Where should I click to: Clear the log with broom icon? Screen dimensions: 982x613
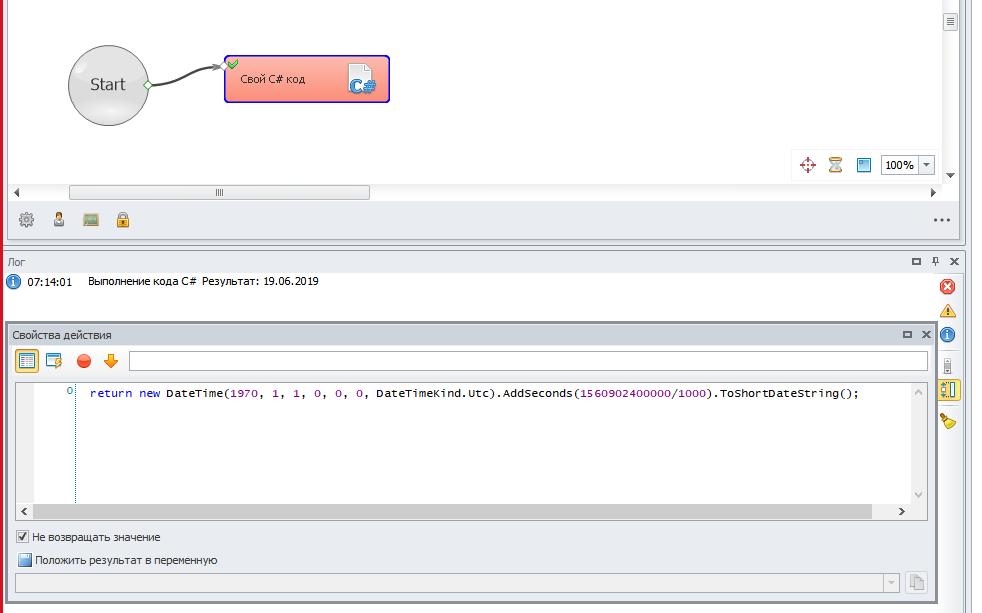[948, 421]
